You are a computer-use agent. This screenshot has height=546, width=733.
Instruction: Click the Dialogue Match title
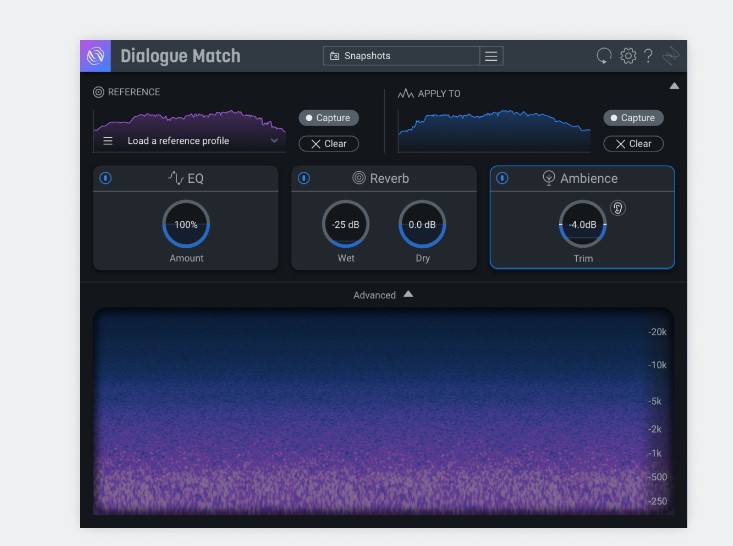(x=180, y=56)
